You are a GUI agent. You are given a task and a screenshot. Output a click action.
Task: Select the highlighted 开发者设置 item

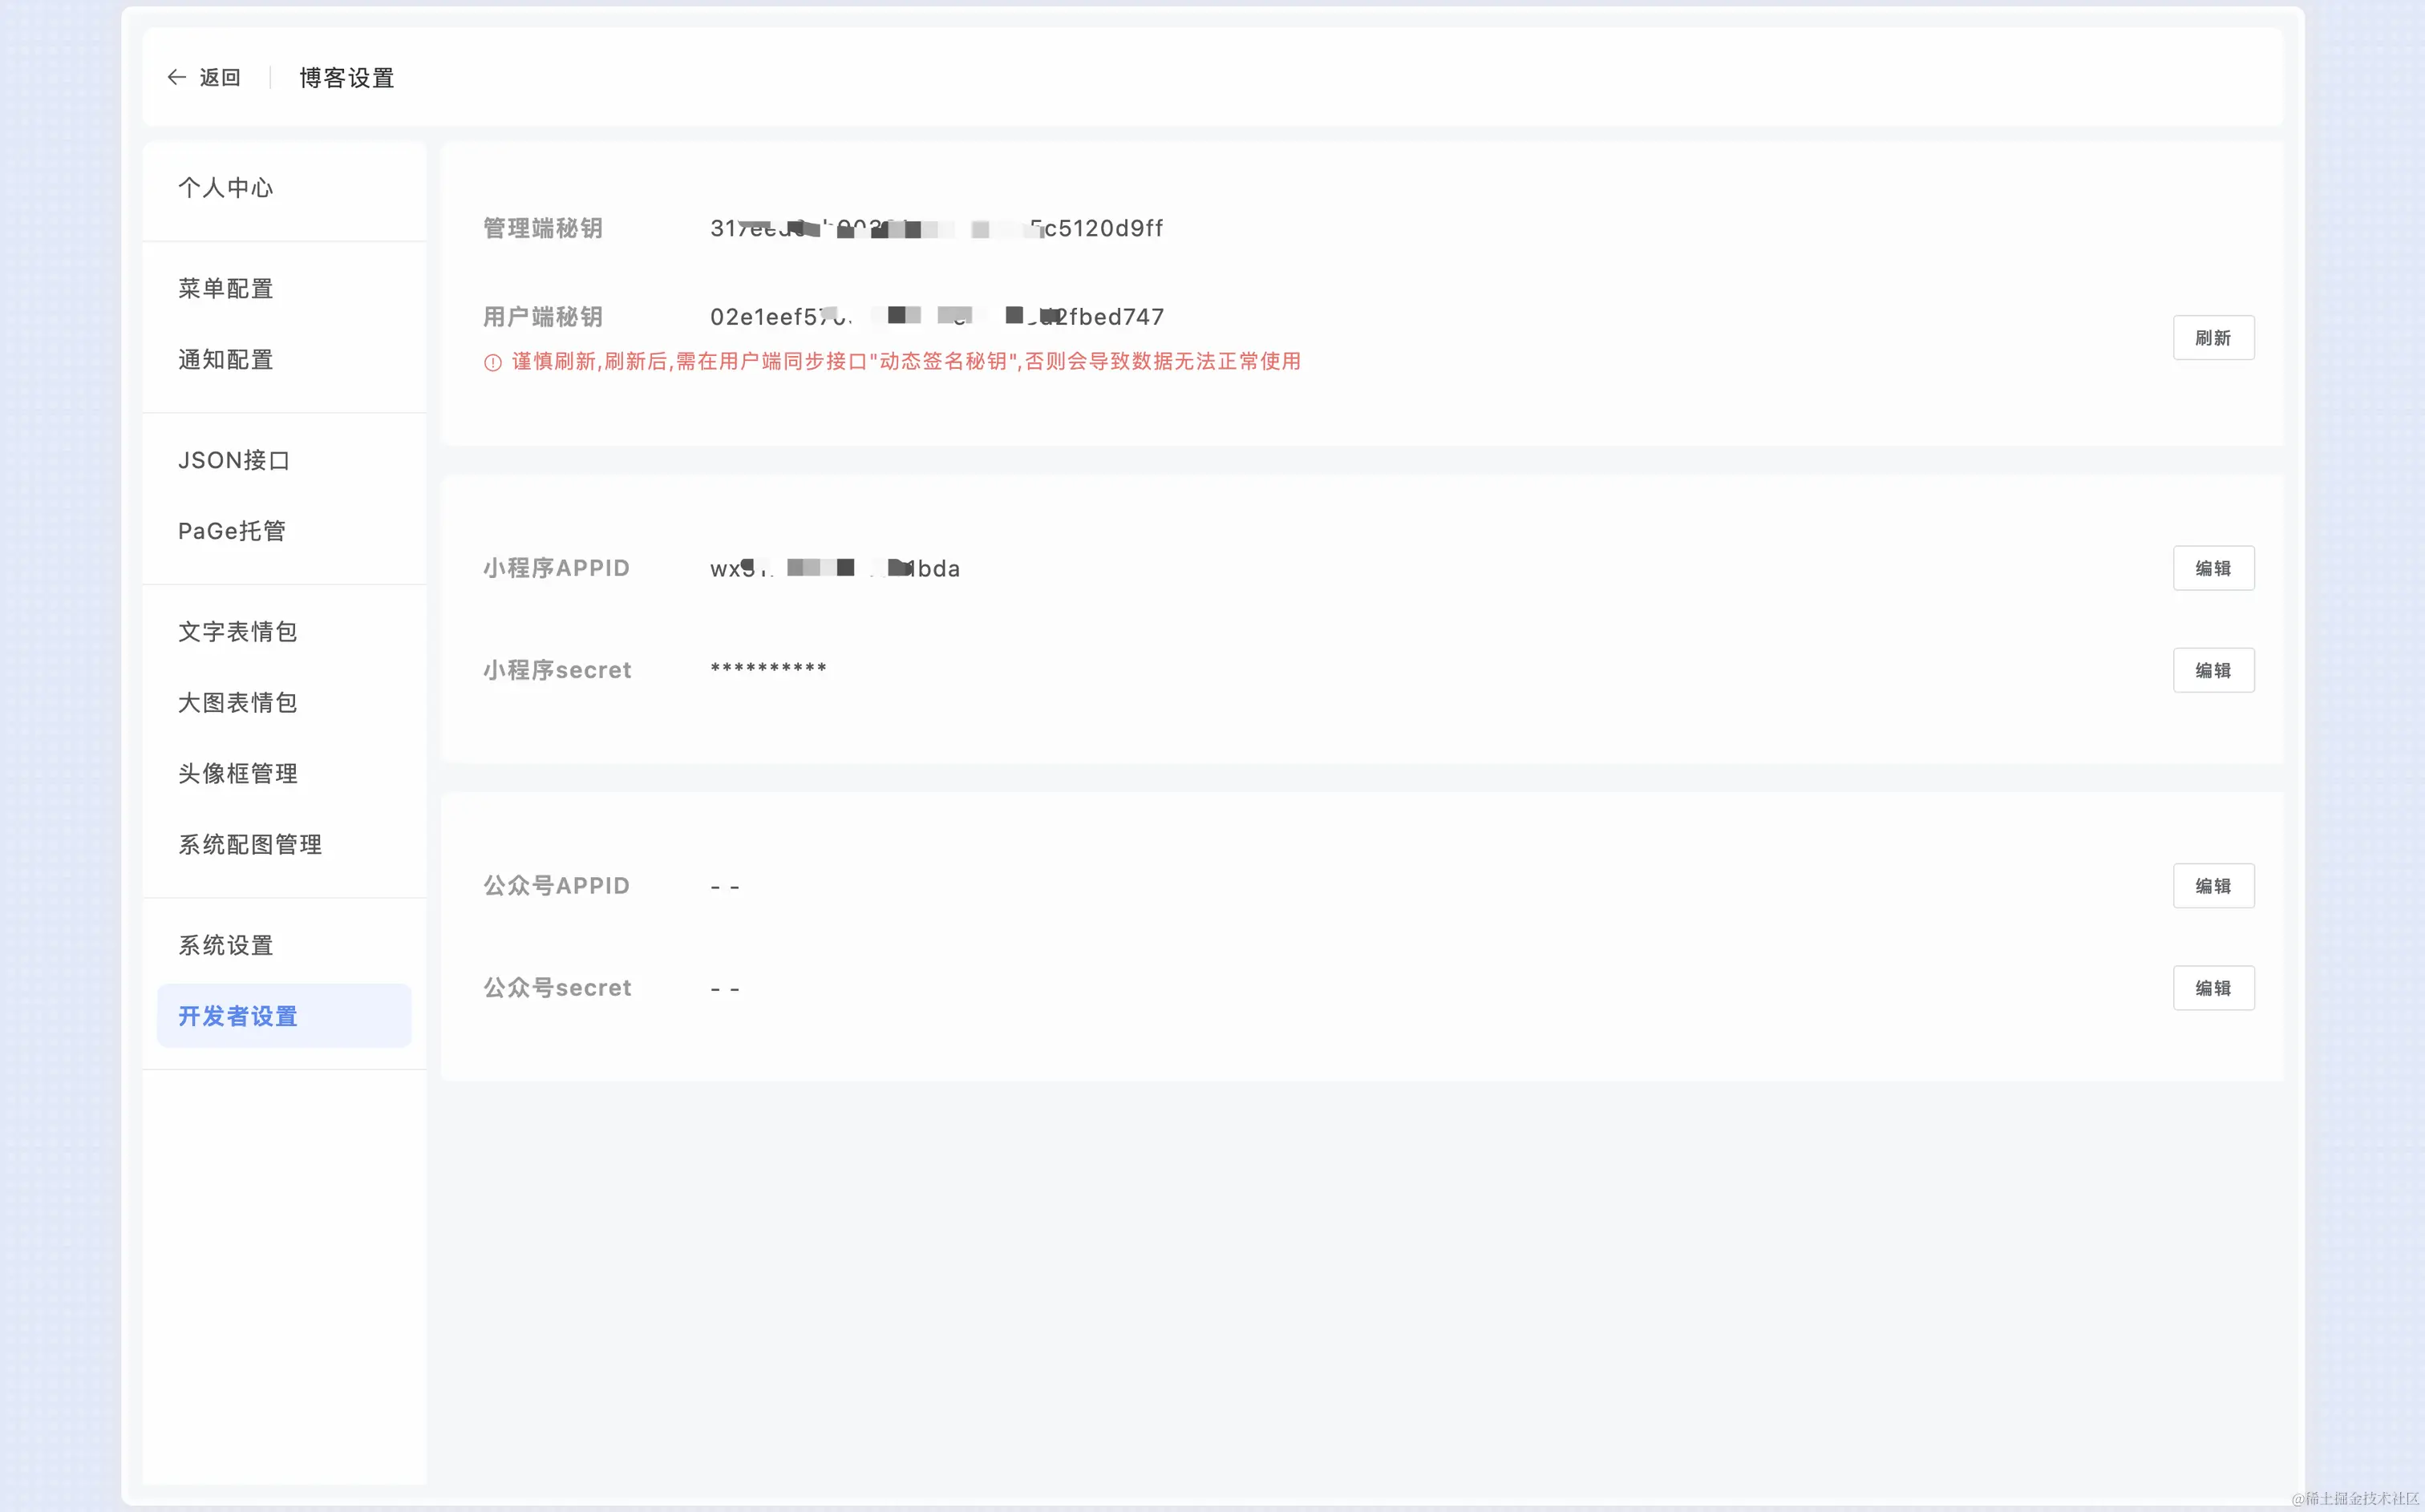238,1017
